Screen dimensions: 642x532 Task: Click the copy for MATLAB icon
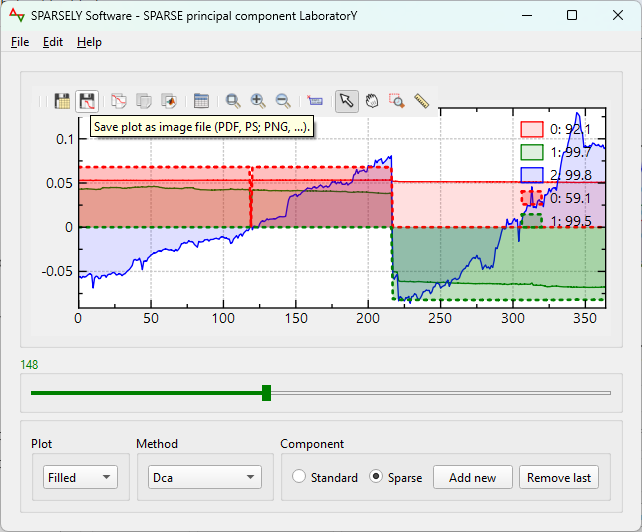pos(169,101)
